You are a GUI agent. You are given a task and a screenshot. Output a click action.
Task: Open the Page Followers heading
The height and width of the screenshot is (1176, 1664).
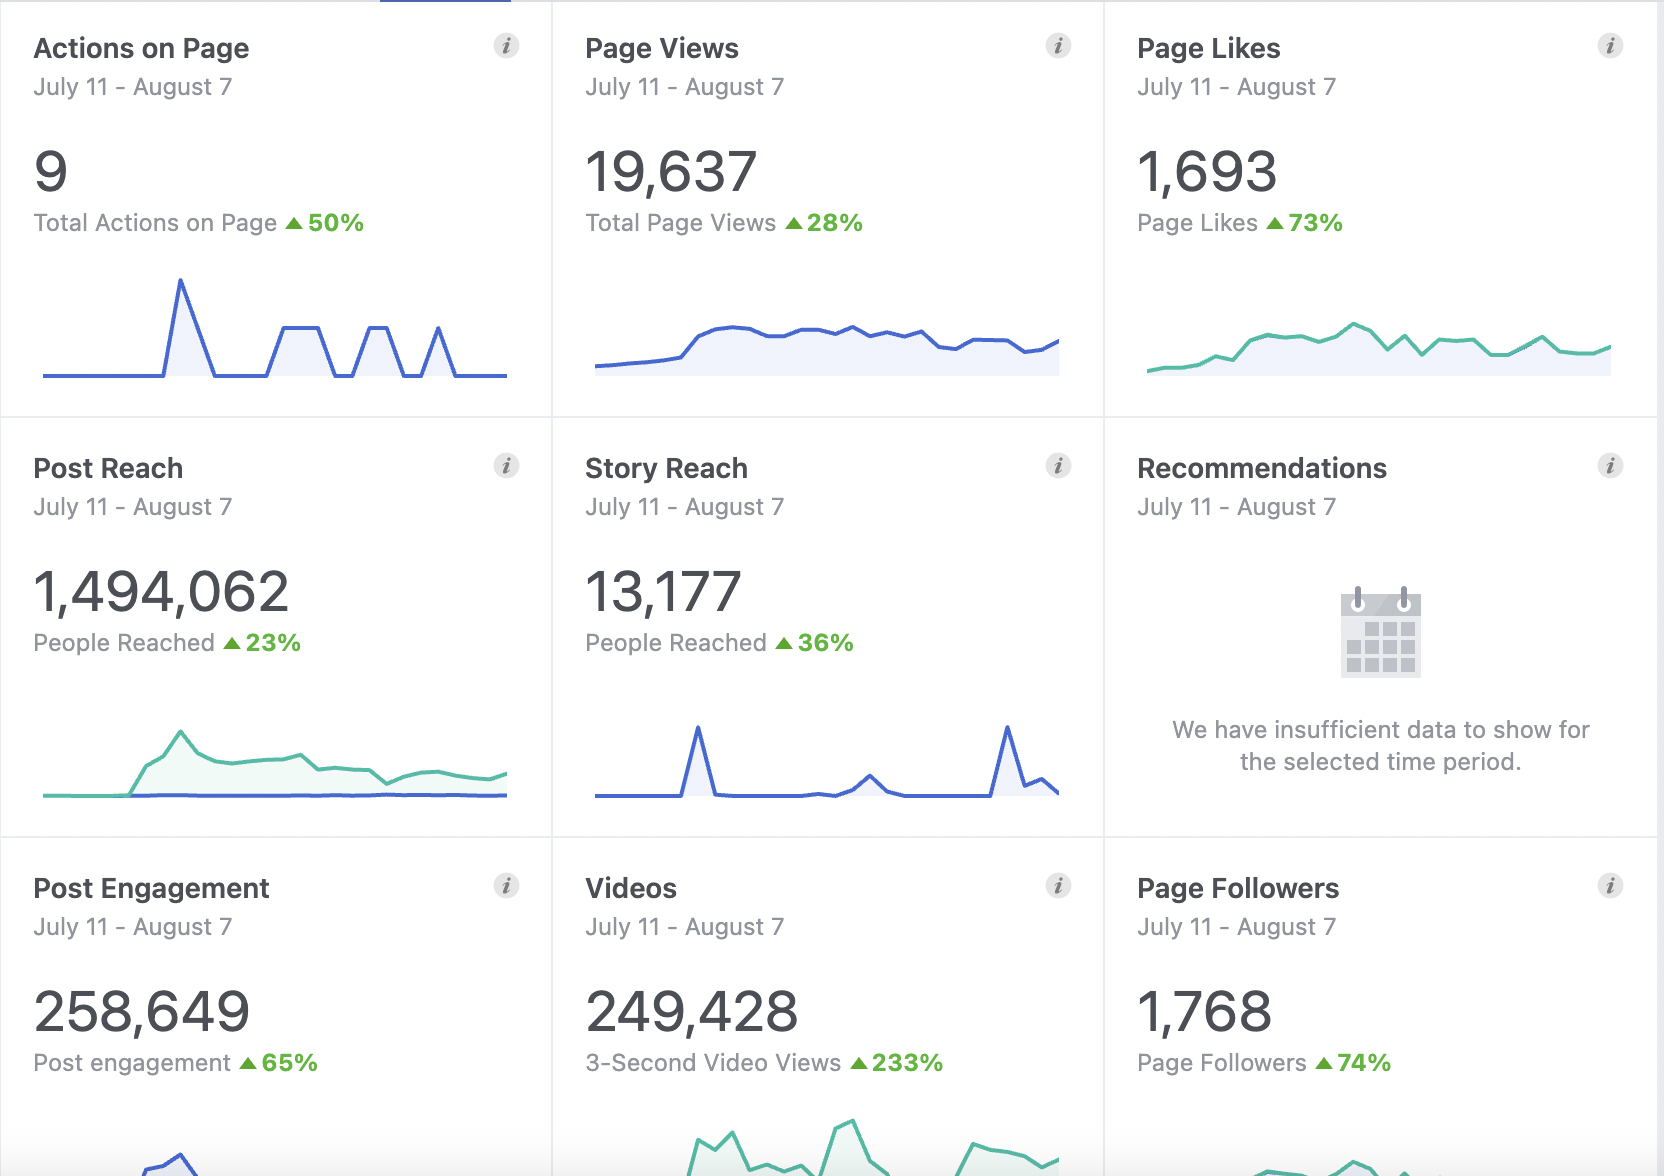(x=1238, y=888)
